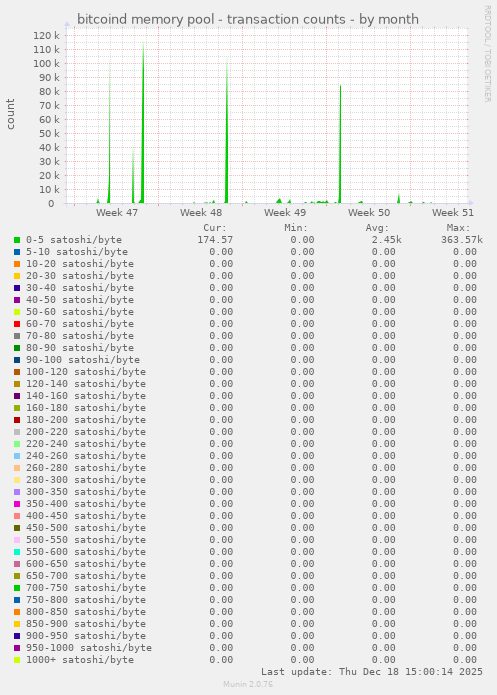
Task: Select the 180-200 satoshi/byte dark red swatch
Action: [x=17, y=420]
